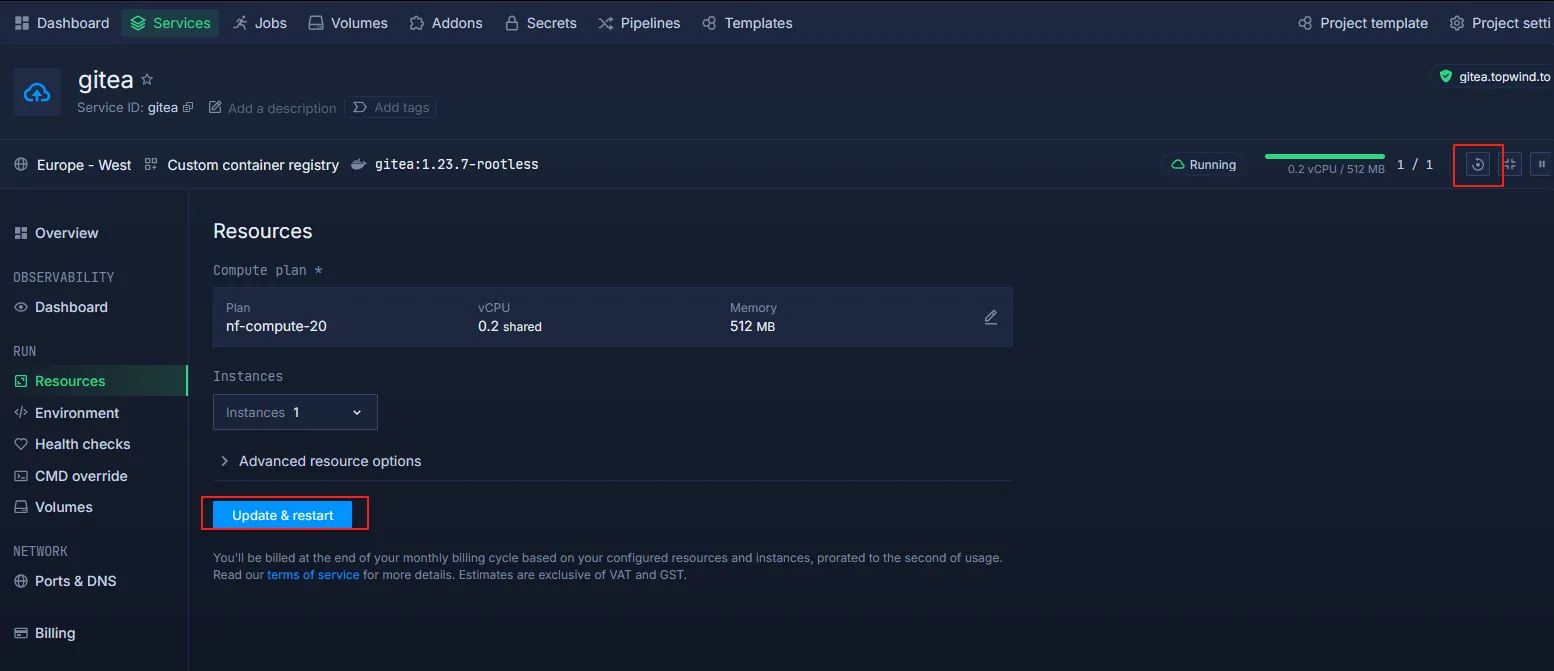Click the gitea.topwind.to domain badge

point(1492,76)
